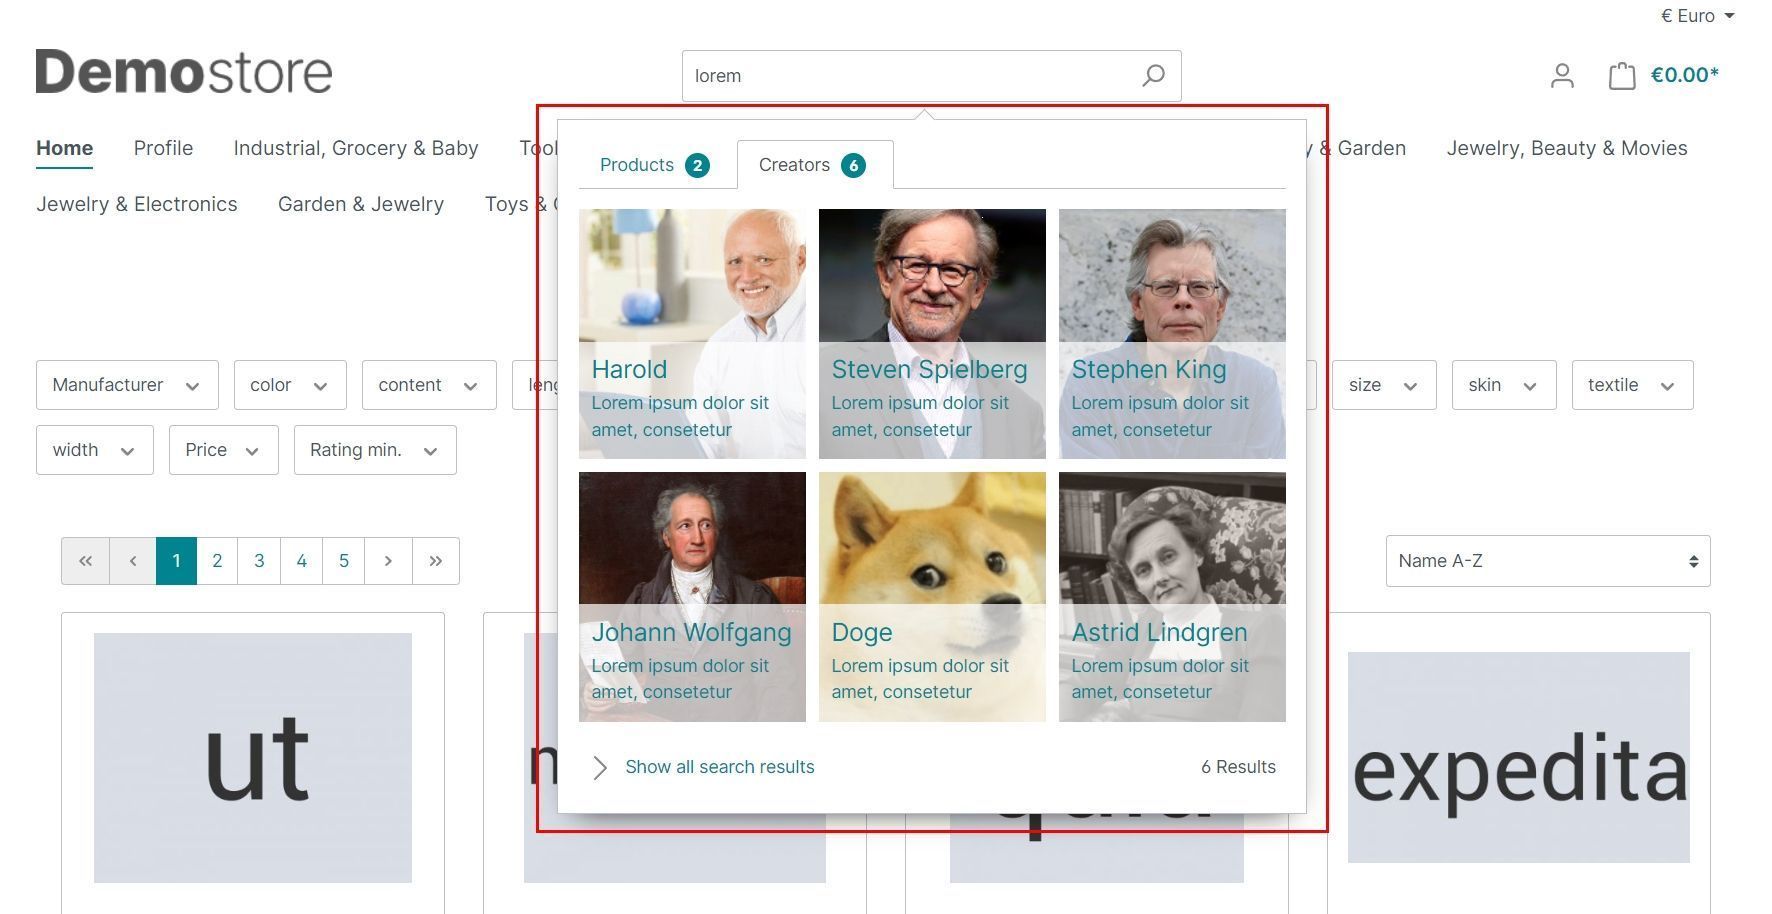Open the Astrid Lindgren creator card
Image resolution: width=1772 pixels, height=914 pixels.
(x=1172, y=597)
